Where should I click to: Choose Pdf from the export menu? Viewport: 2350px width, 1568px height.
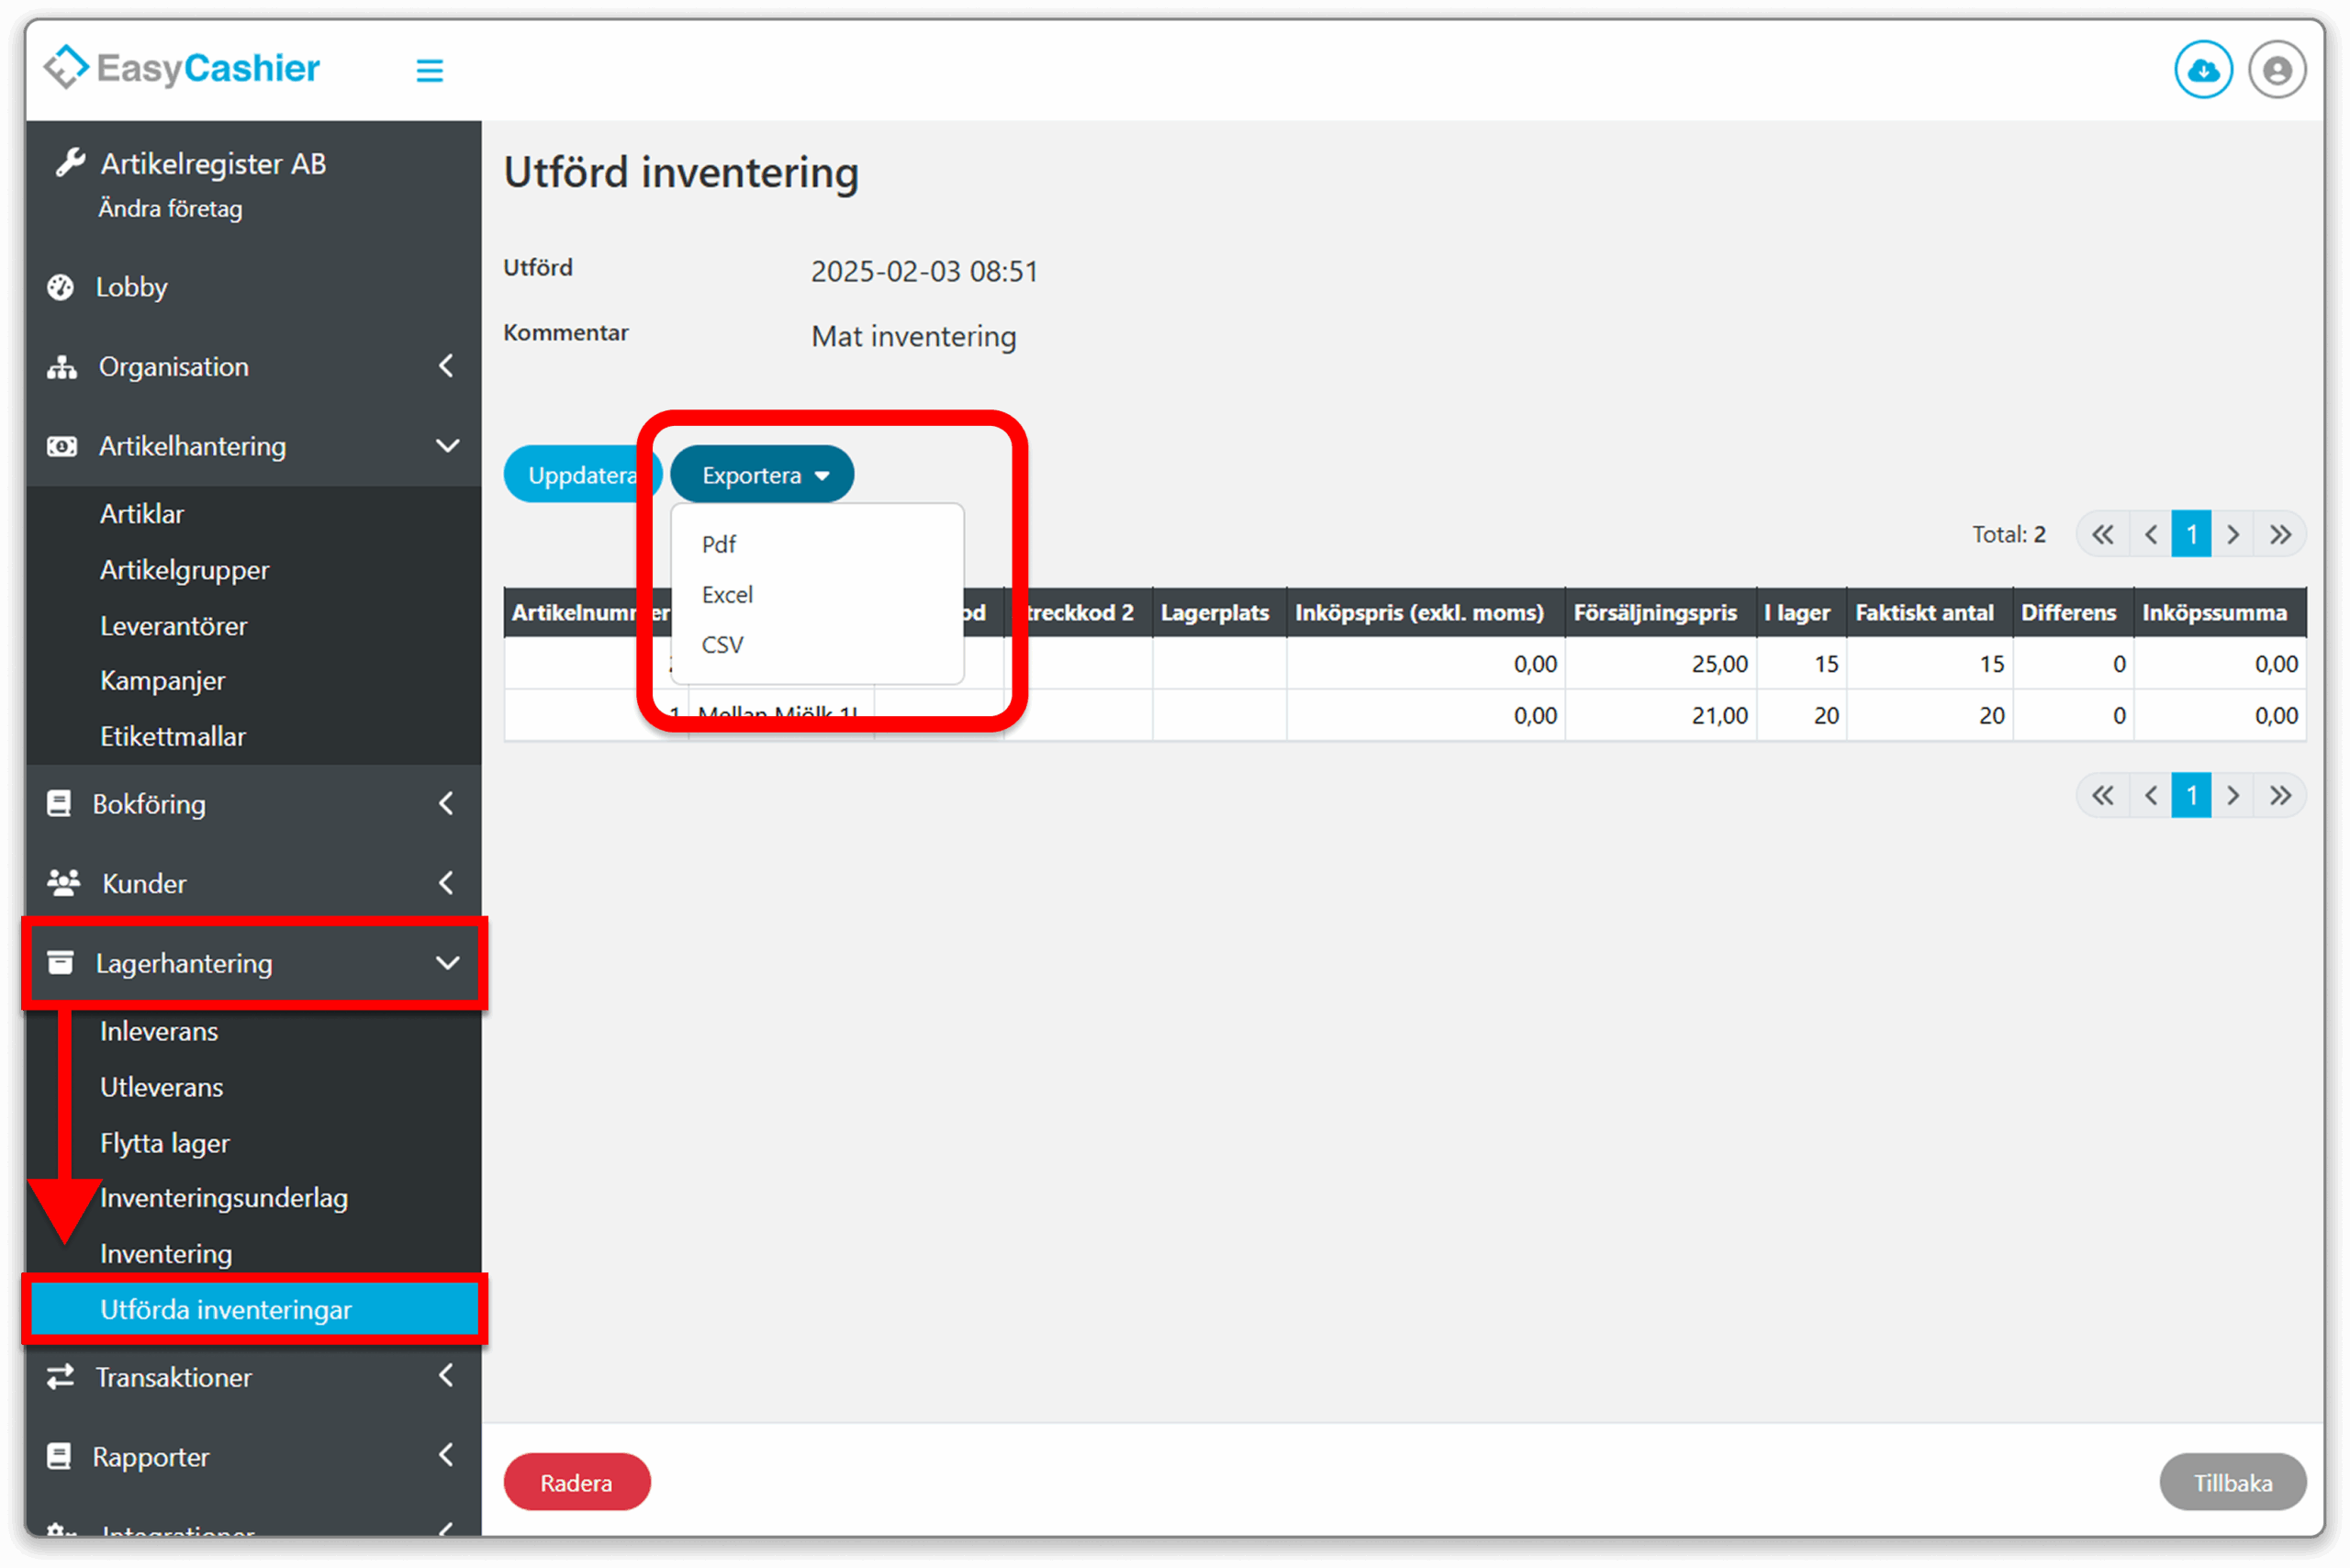[719, 544]
